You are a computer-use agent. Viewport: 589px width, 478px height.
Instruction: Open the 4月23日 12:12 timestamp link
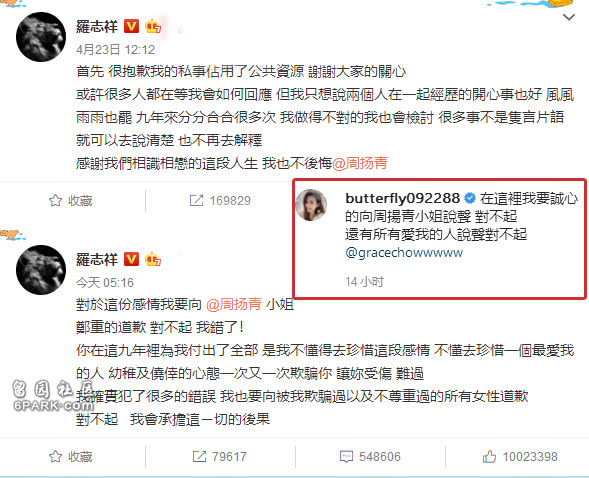click(x=115, y=50)
